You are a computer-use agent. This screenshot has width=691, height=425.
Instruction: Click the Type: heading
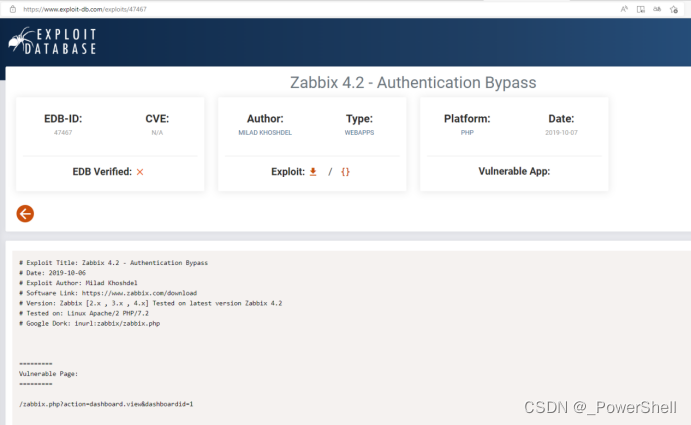coord(359,119)
